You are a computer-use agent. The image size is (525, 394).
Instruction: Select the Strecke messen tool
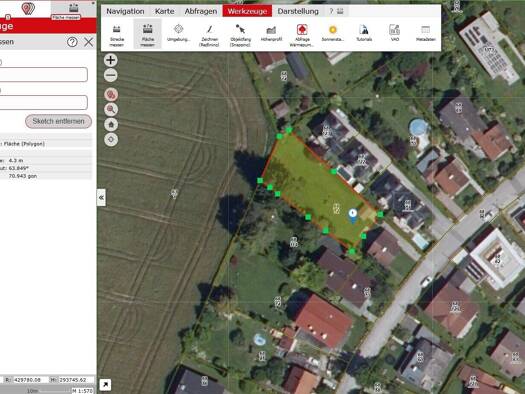pyautogui.click(x=117, y=35)
